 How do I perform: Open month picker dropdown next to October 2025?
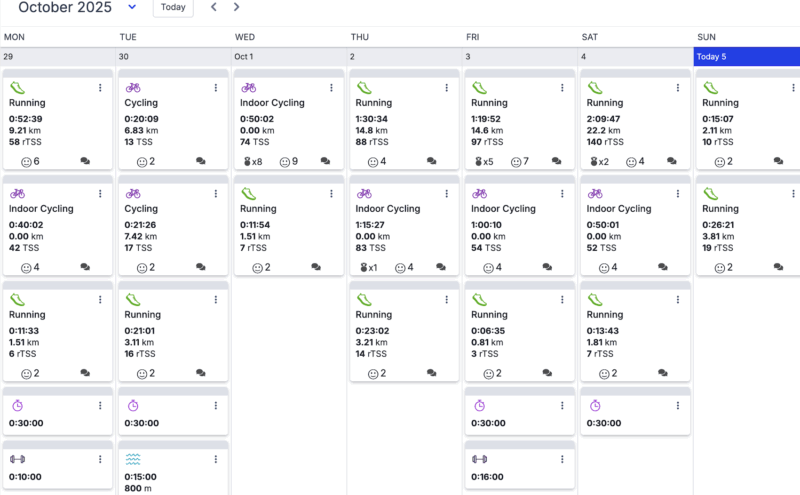[x=132, y=7]
